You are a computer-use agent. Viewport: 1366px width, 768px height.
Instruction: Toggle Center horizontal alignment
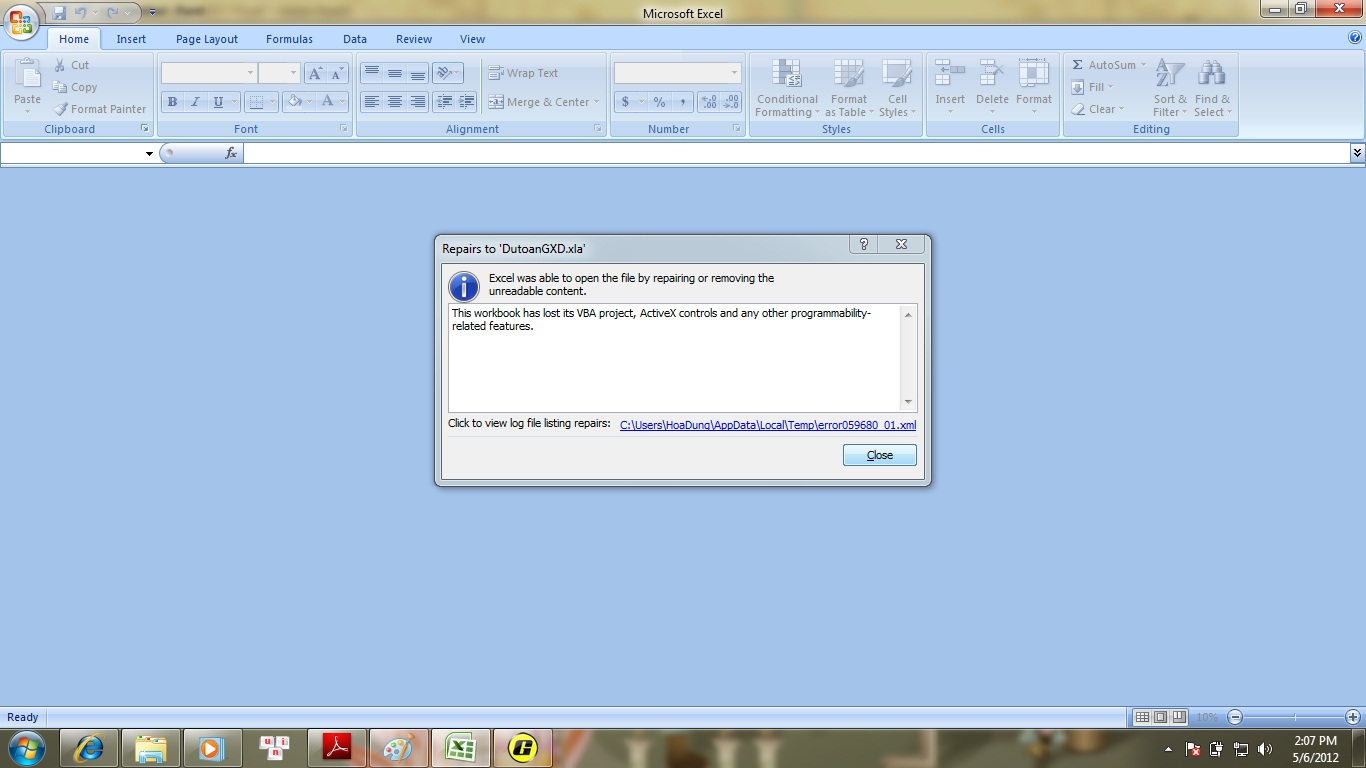[395, 102]
